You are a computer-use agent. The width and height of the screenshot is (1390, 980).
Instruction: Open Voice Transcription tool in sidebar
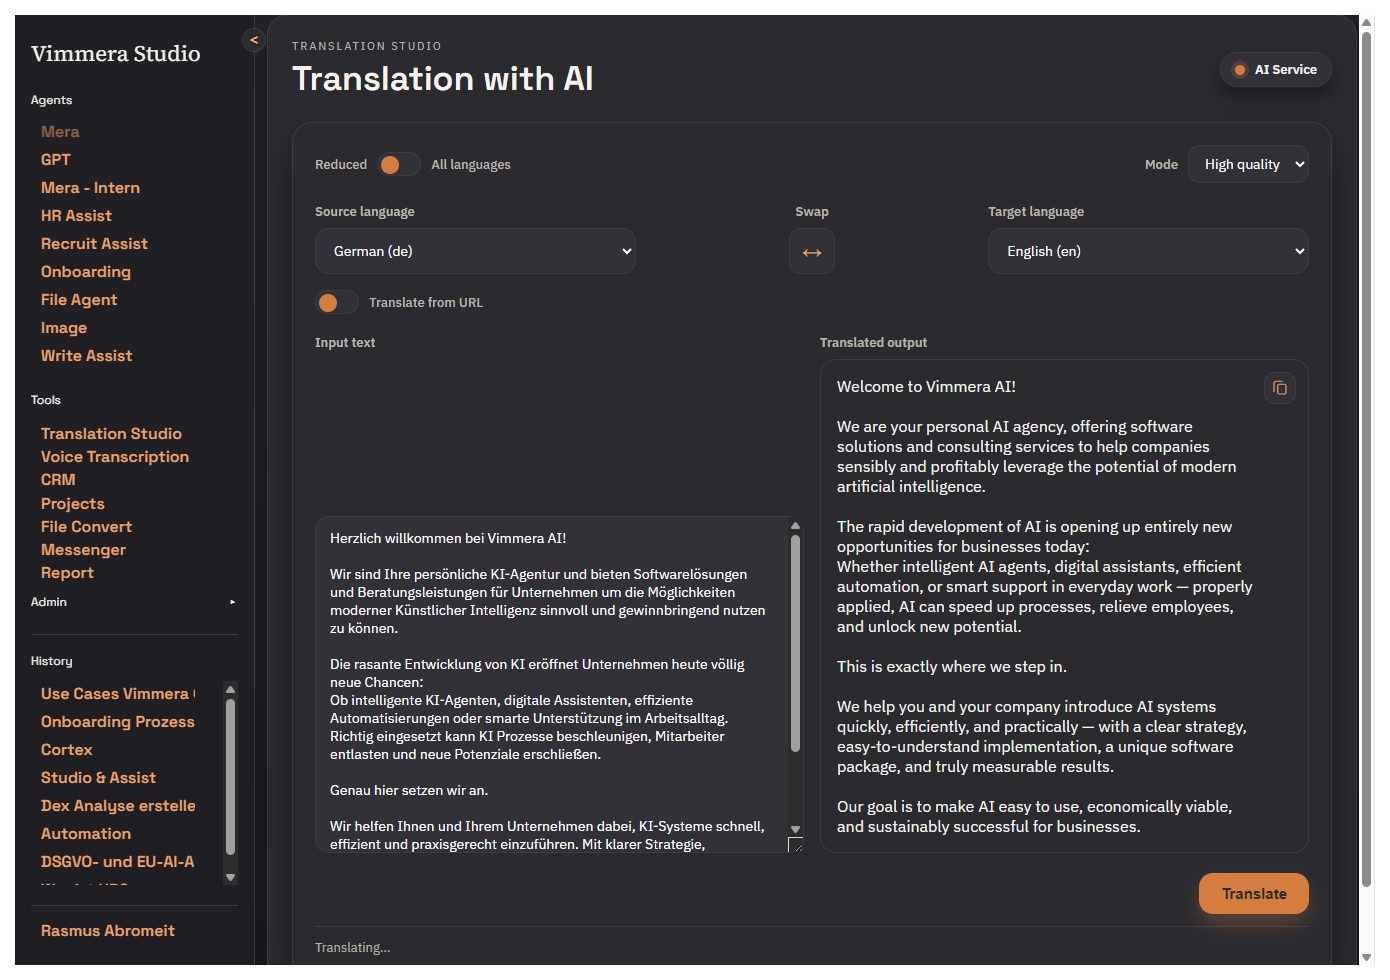(x=115, y=457)
